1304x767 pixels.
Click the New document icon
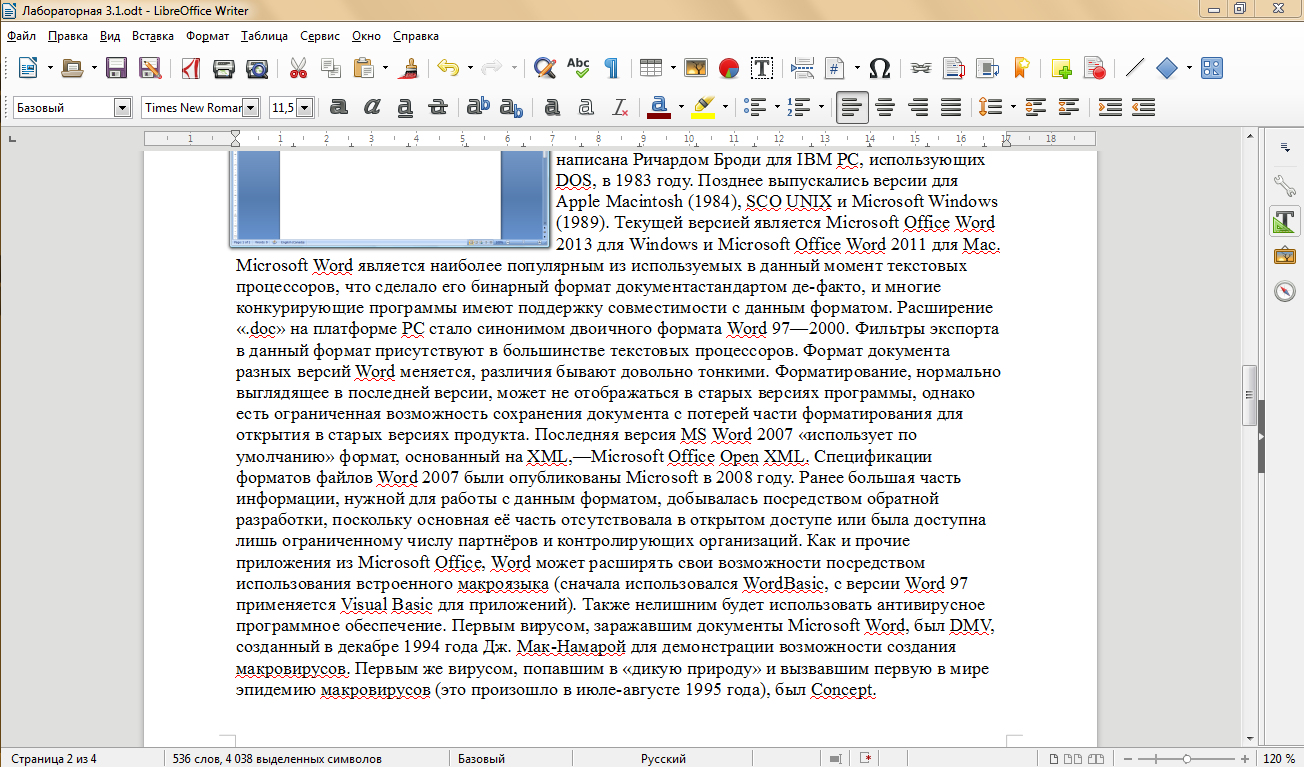[x=28, y=68]
